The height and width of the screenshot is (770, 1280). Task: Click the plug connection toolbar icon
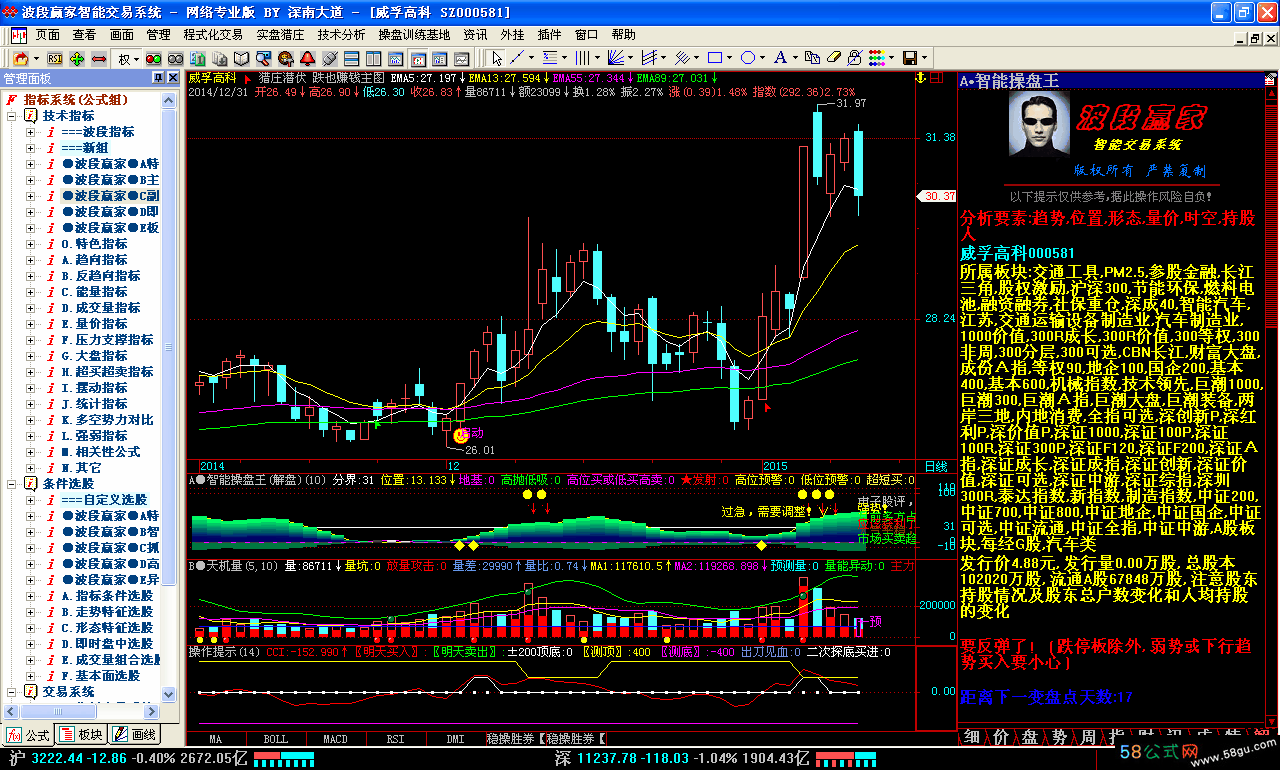click(x=329, y=58)
